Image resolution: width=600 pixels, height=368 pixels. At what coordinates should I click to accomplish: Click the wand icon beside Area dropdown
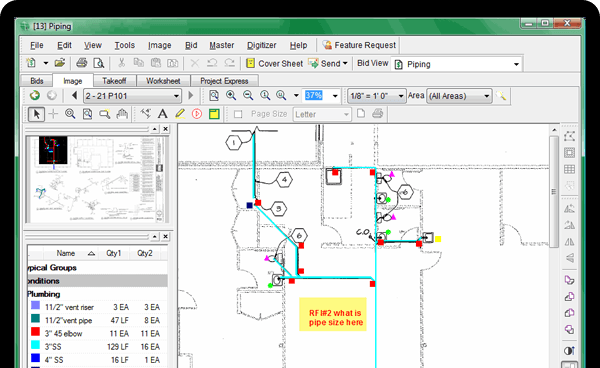point(501,95)
